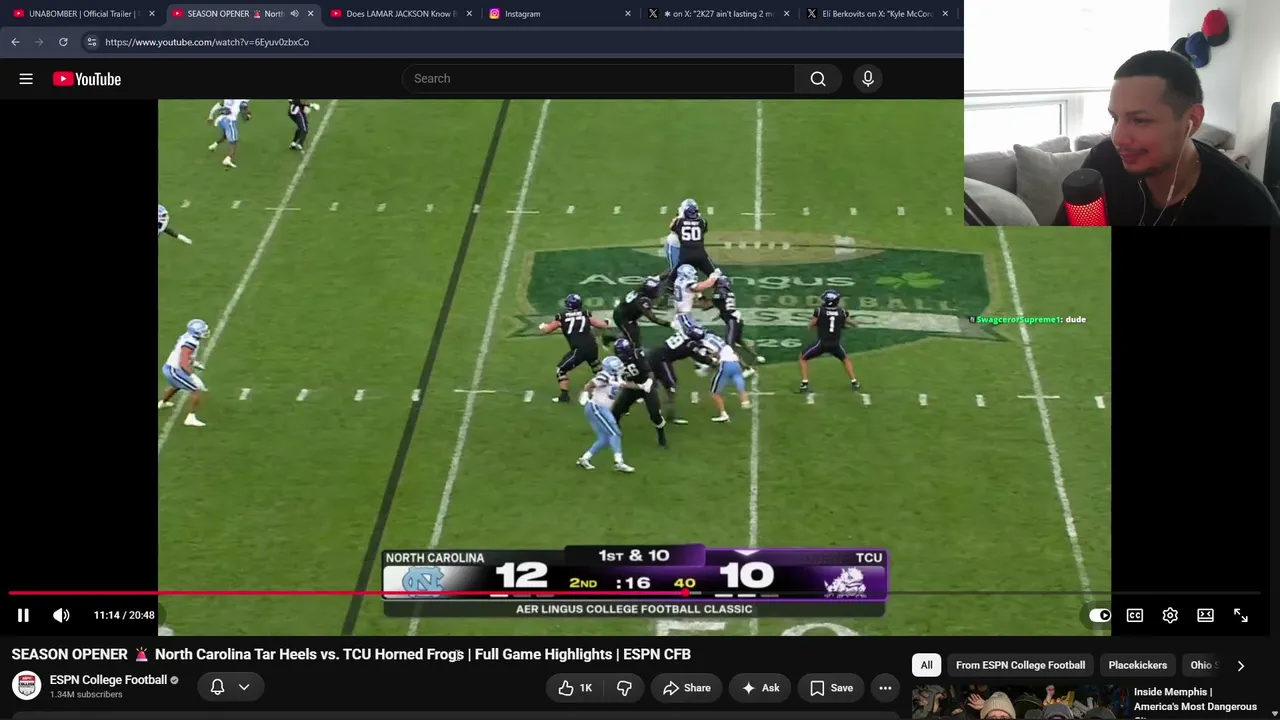Go to YouTube home via logo

click(x=87, y=79)
